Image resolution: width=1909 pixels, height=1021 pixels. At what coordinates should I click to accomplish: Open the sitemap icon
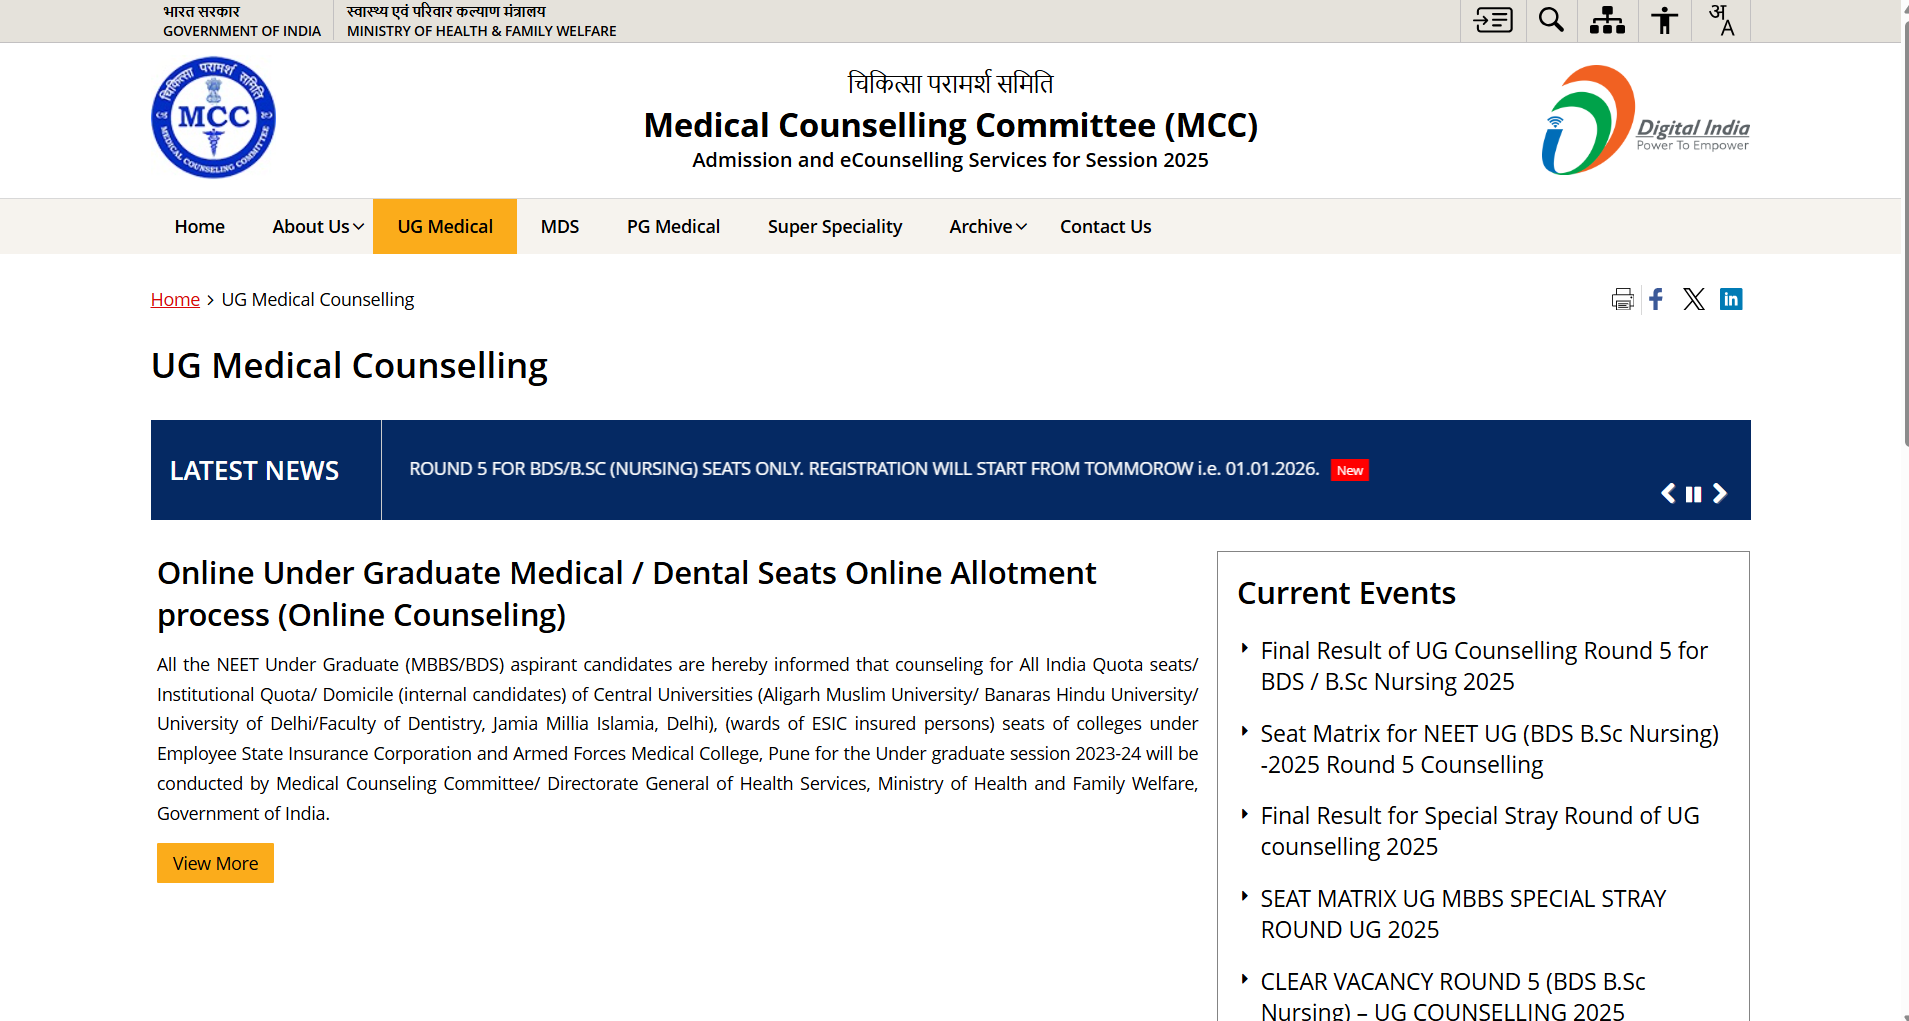(1607, 20)
